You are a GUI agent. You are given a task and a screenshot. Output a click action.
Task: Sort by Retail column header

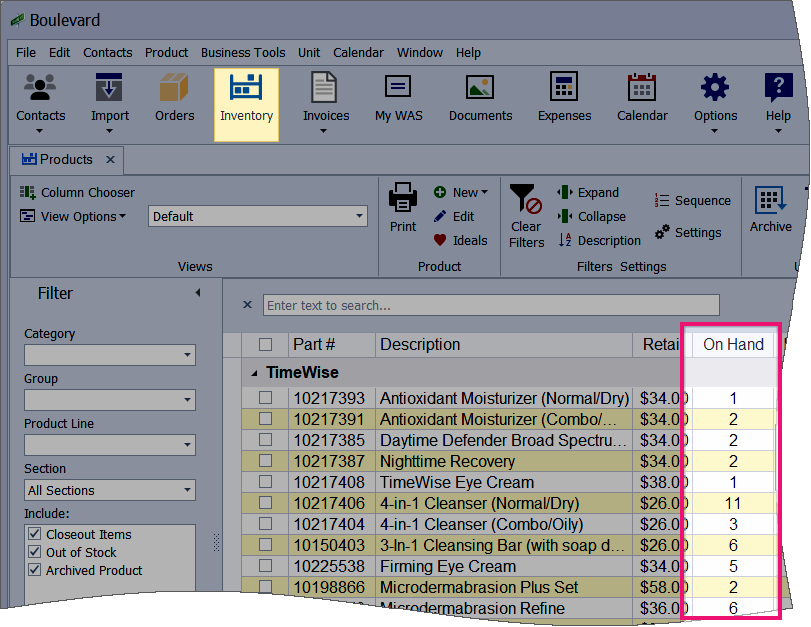662,345
